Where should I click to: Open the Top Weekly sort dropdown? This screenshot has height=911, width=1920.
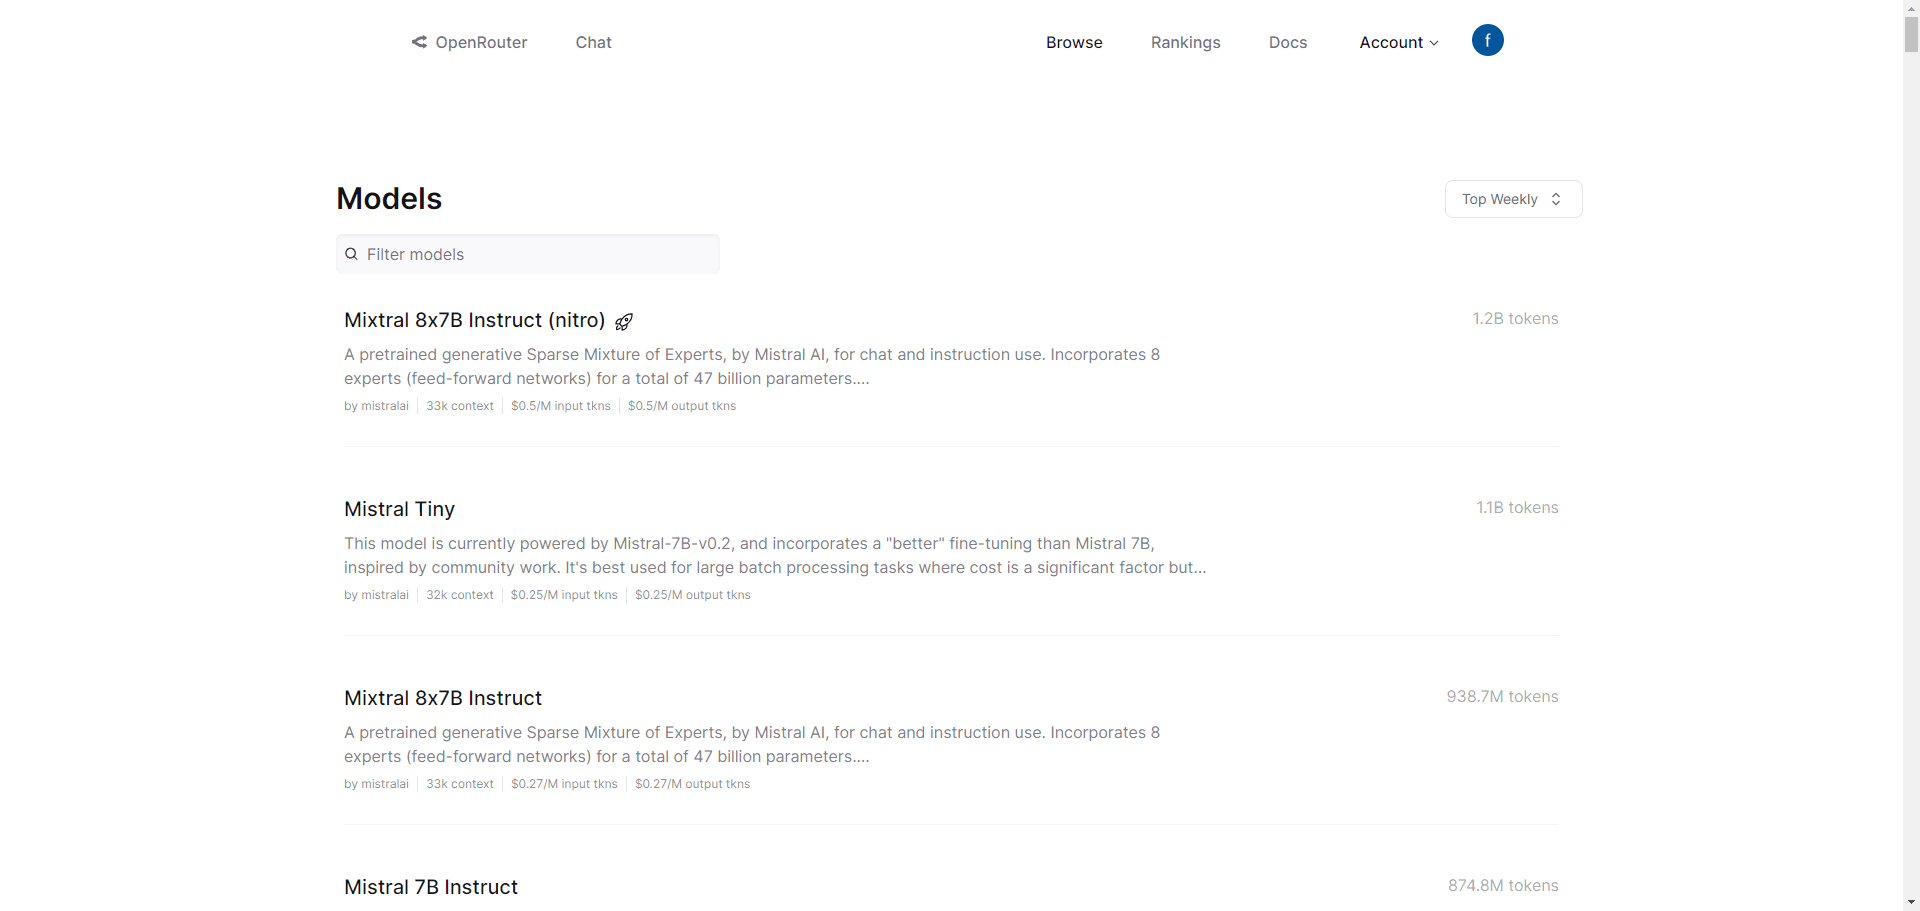[x=1513, y=199]
